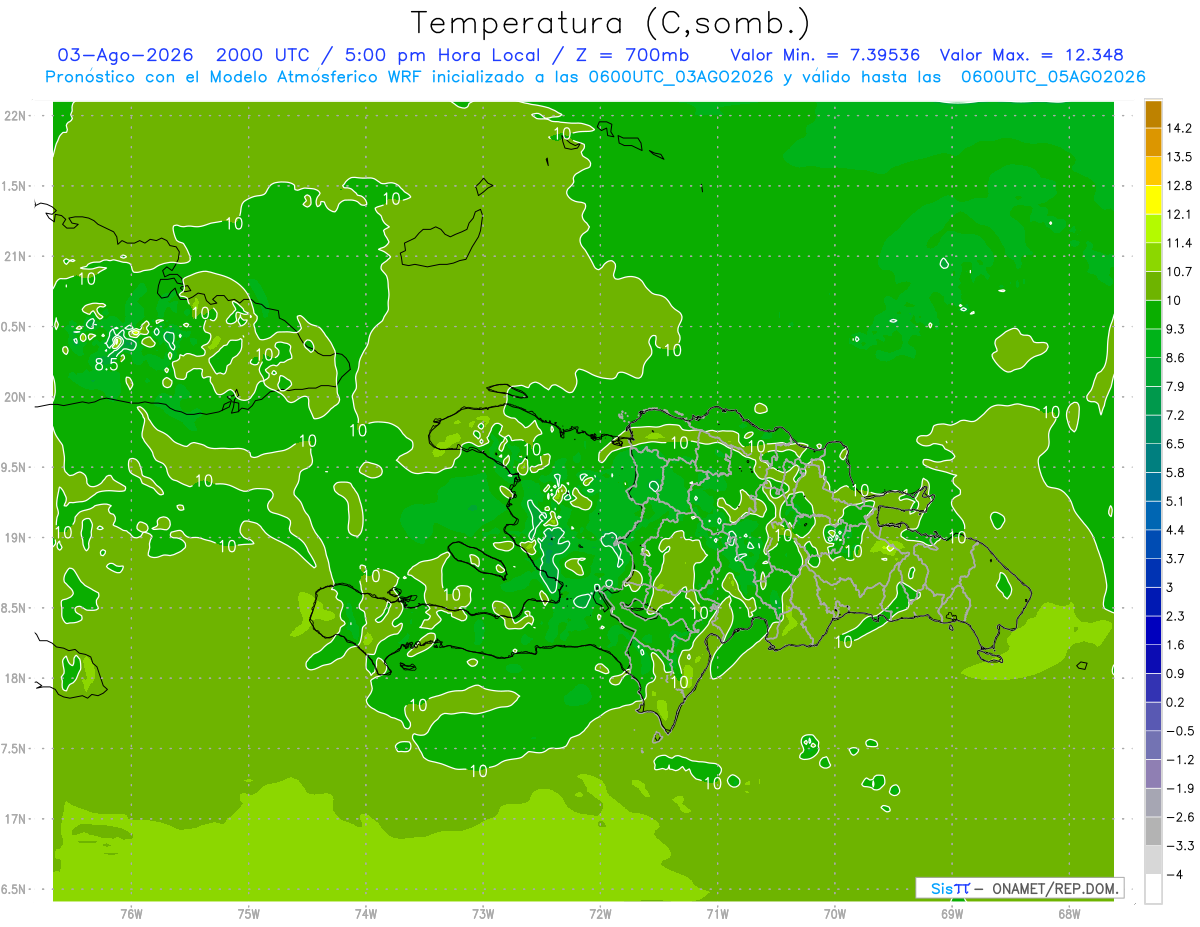Click the "4.4" color scale label
This screenshot has width=1200, height=927.
(x=1176, y=530)
